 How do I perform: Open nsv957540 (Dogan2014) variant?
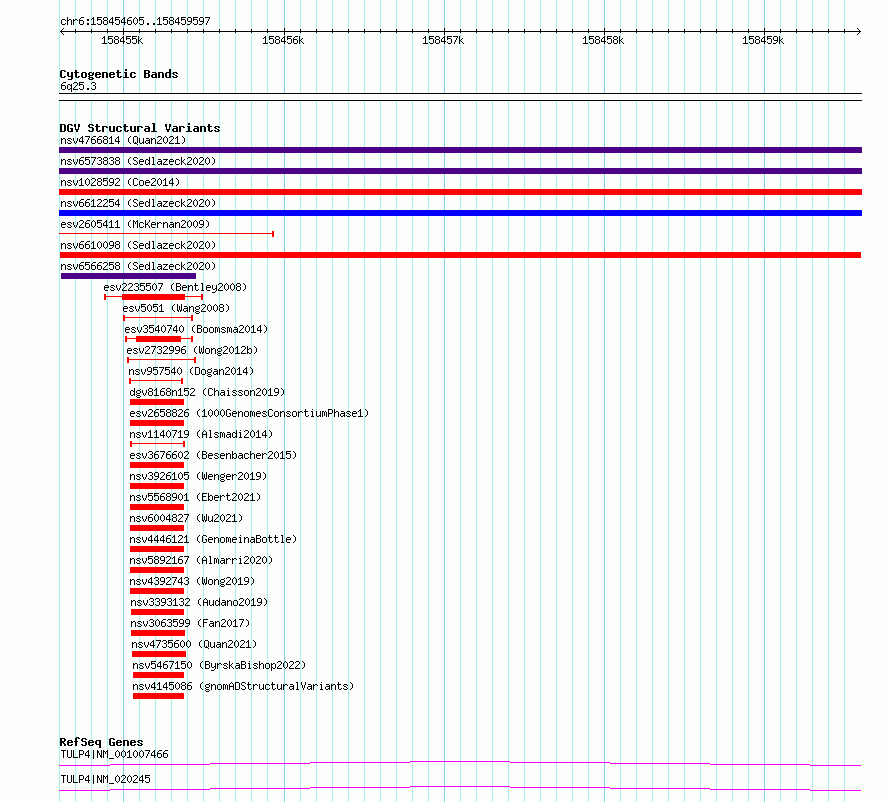[x=191, y=371]
